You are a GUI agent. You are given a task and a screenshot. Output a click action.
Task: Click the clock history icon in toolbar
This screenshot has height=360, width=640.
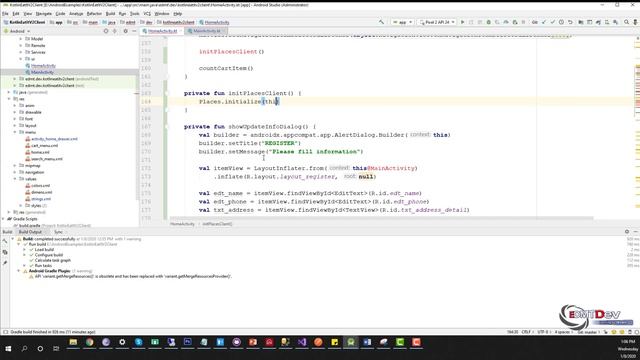pos(561,22)
